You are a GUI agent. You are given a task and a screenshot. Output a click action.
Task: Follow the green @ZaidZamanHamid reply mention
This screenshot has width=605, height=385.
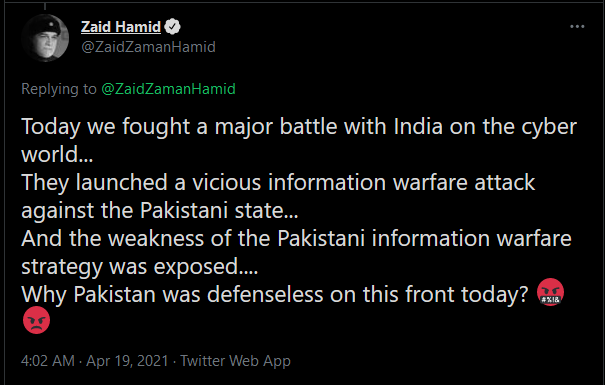(x=168, y=89)
